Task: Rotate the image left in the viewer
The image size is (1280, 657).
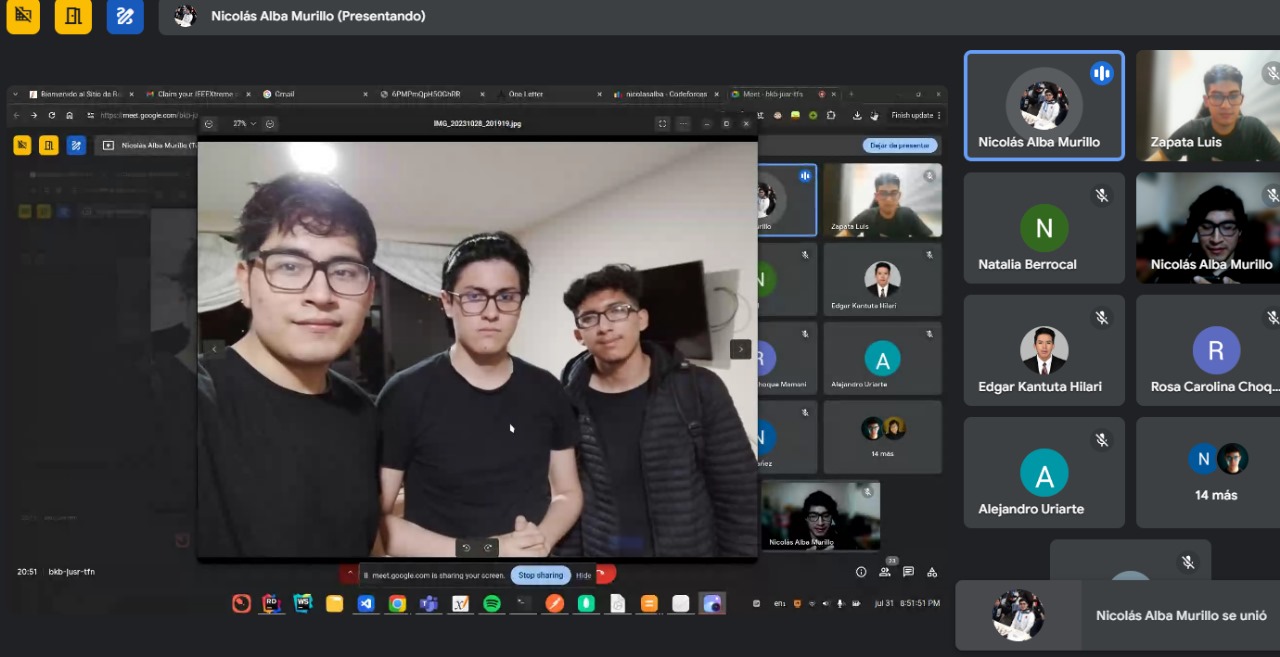Action: tap(466, 547)
